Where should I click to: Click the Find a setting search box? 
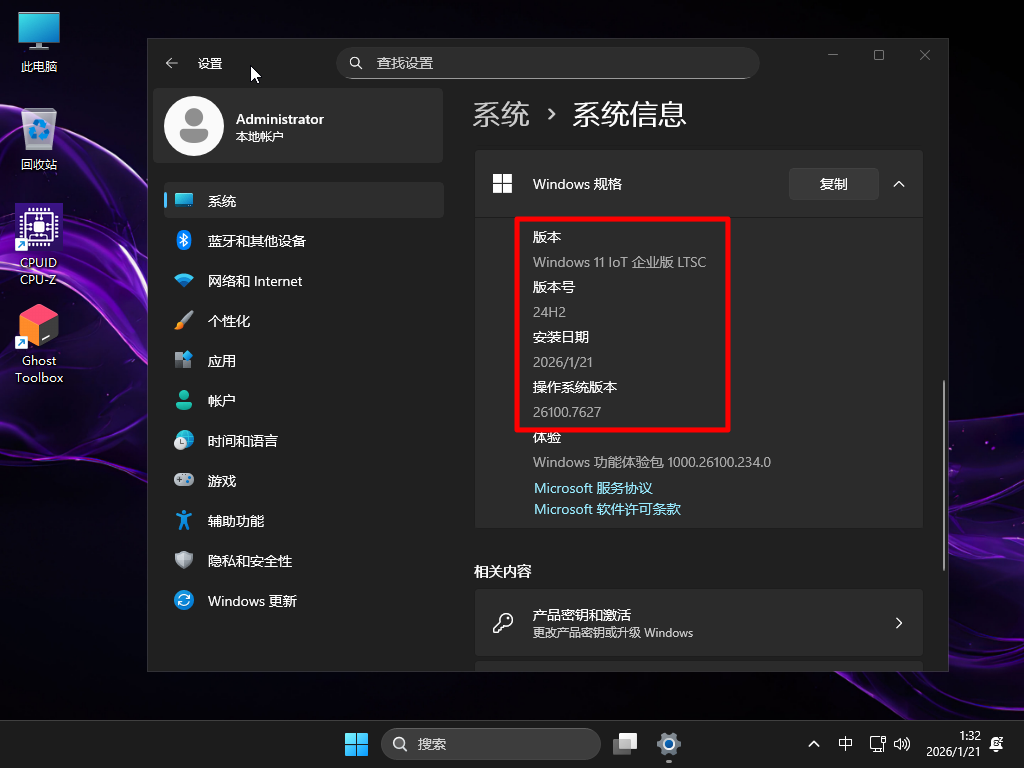pos(548,63)
